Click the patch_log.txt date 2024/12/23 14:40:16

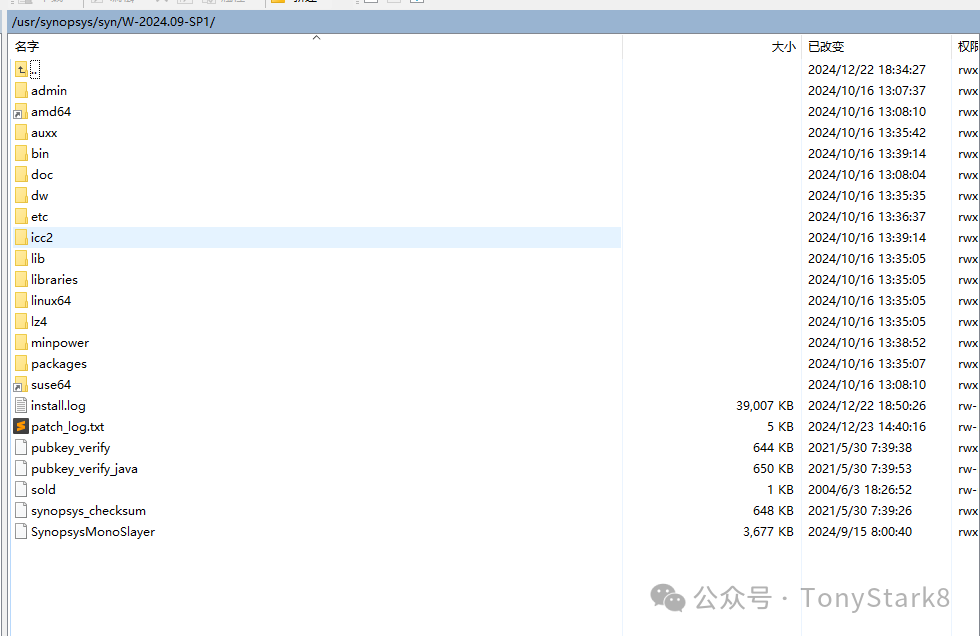point(867,427)
